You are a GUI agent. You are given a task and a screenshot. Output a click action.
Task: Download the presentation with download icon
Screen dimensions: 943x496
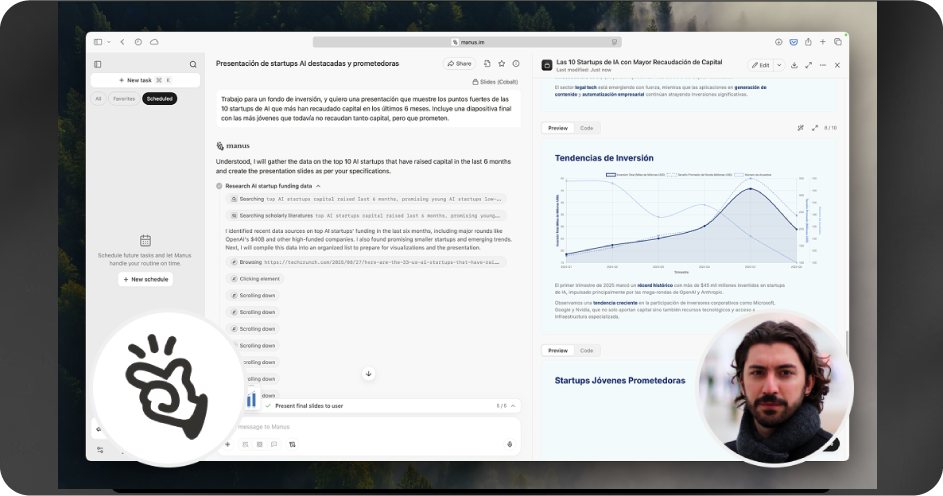click(x=794, y=65)
